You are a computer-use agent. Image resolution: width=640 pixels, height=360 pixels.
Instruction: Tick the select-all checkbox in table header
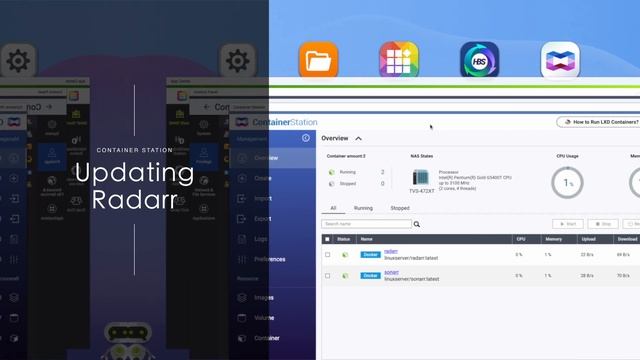coord(327,239)
